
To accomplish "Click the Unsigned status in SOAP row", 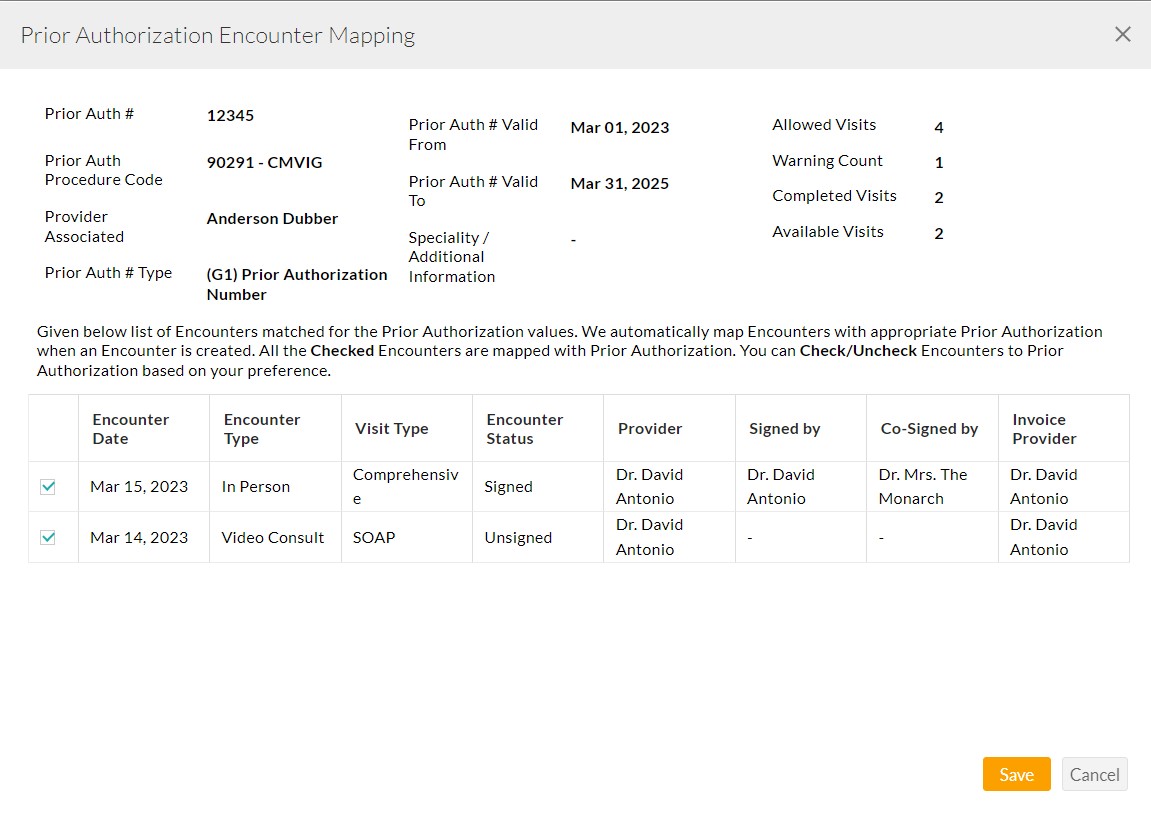I will coord(518,537).
